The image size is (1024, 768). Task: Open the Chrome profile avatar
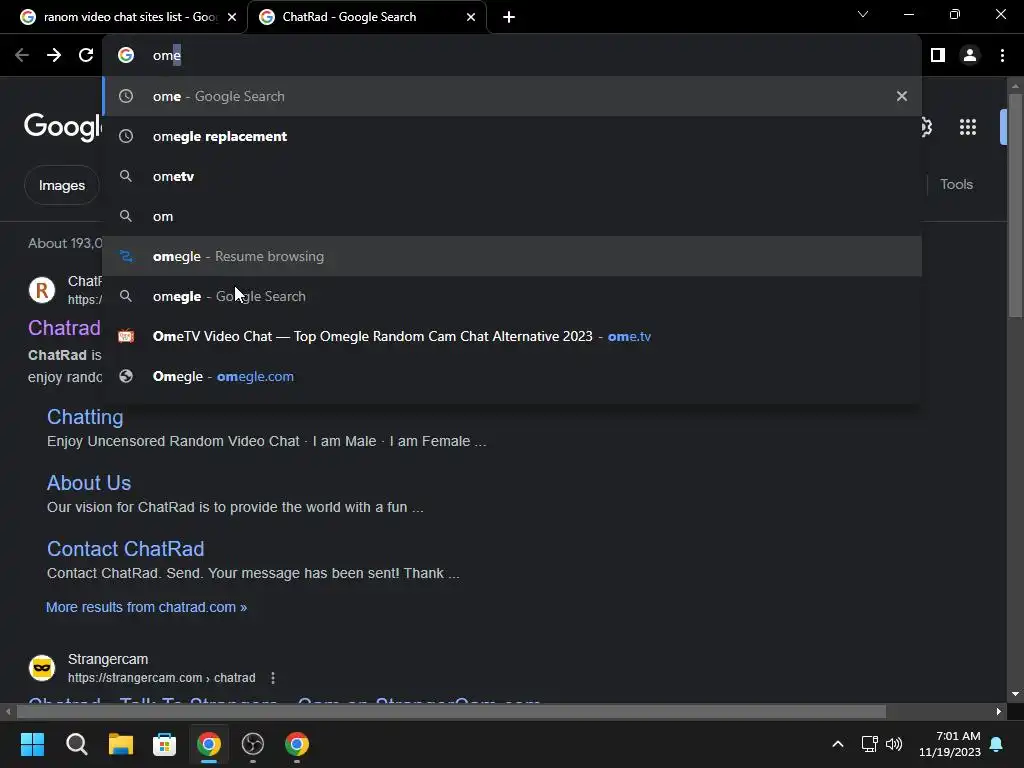point(970,56)
